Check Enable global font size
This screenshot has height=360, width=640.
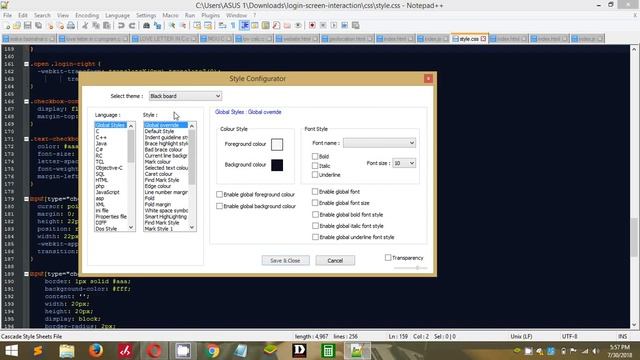point(315,202)
